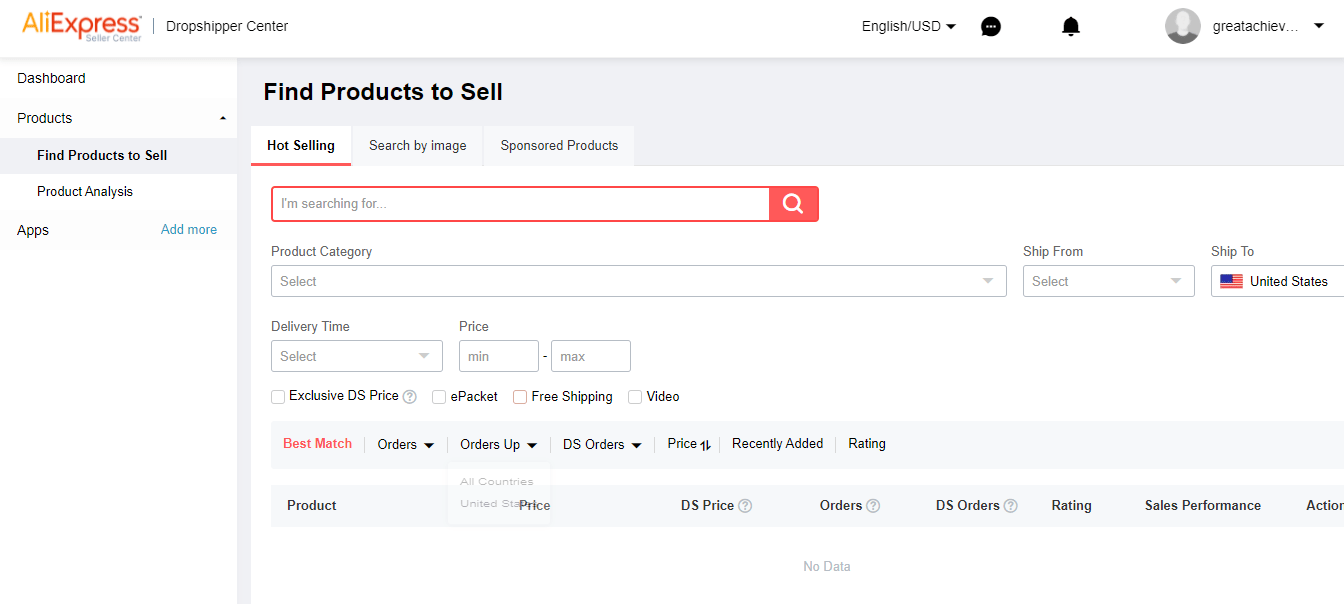Image resolution: width=1344 pixels, height=604 pixels.
Task: Click the Add more apps link
Action: [189, 230]
